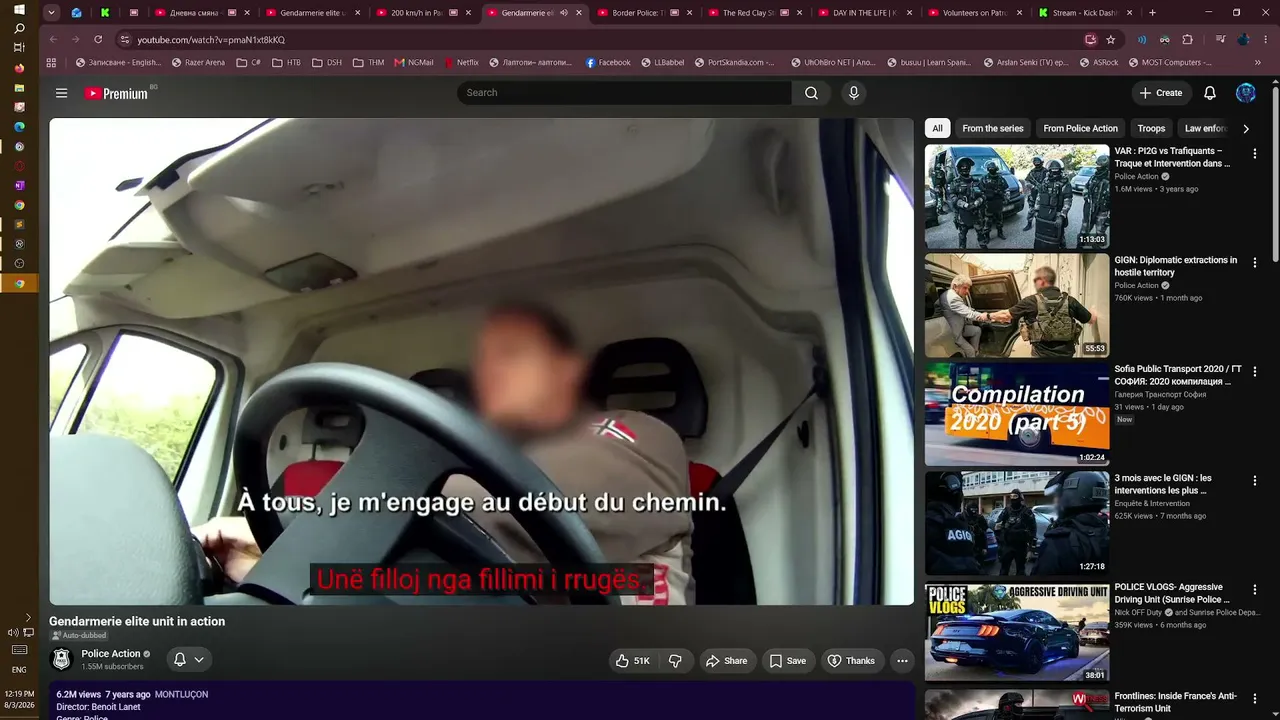
Task: Open Netflix bookmark
Action: [x=461, y=62]
